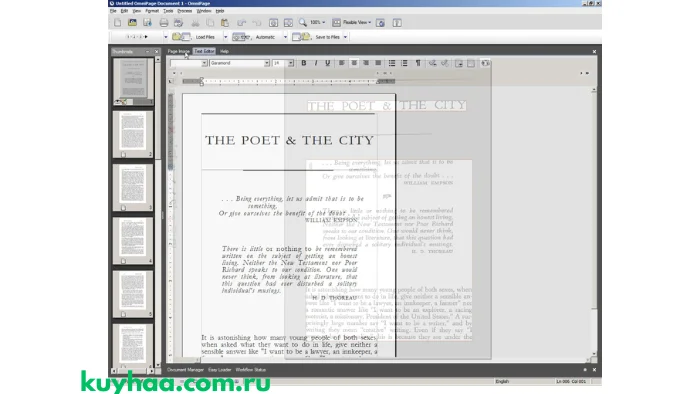700x394 pixels.
Task: Click the New document icon
Action: point(117,22)
